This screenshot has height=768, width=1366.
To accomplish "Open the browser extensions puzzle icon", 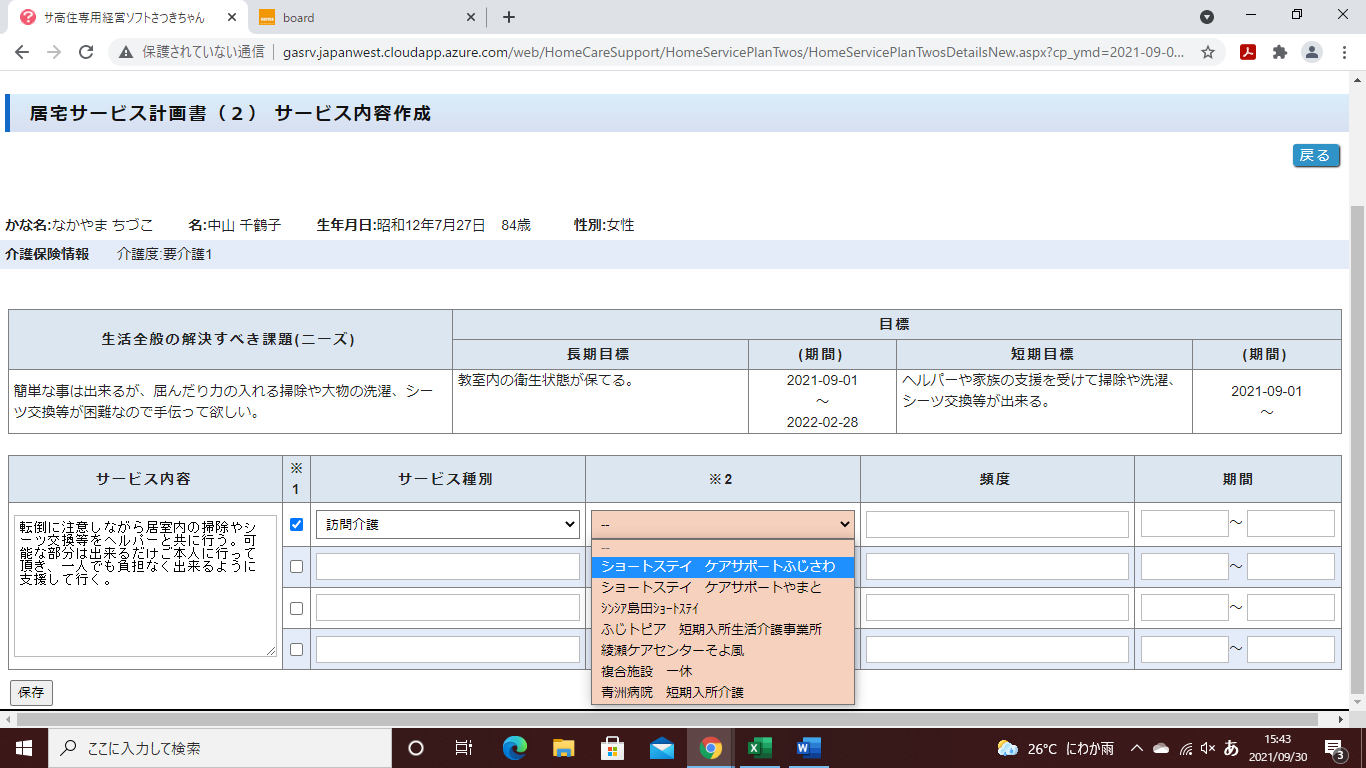I will pyautogui.click(x=1279, y=52).
